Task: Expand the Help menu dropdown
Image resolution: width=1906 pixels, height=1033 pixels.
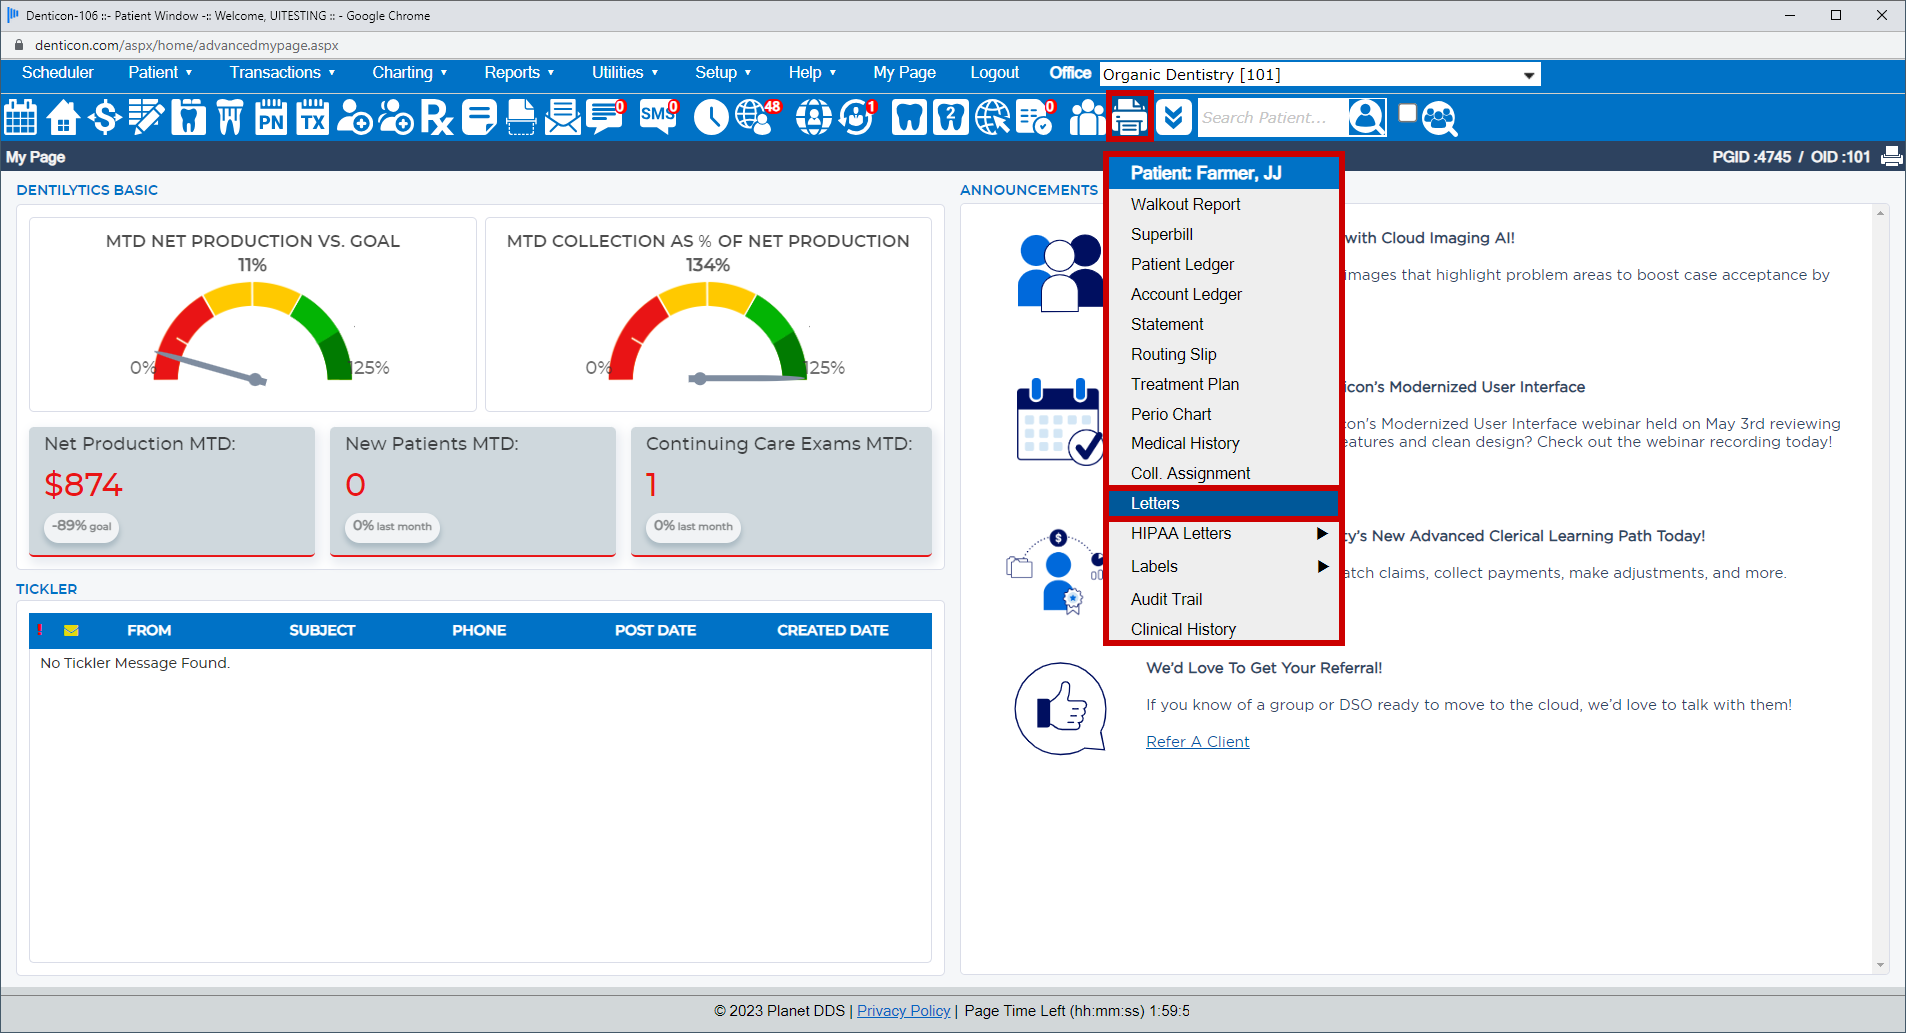Action: tap(811, 72)
